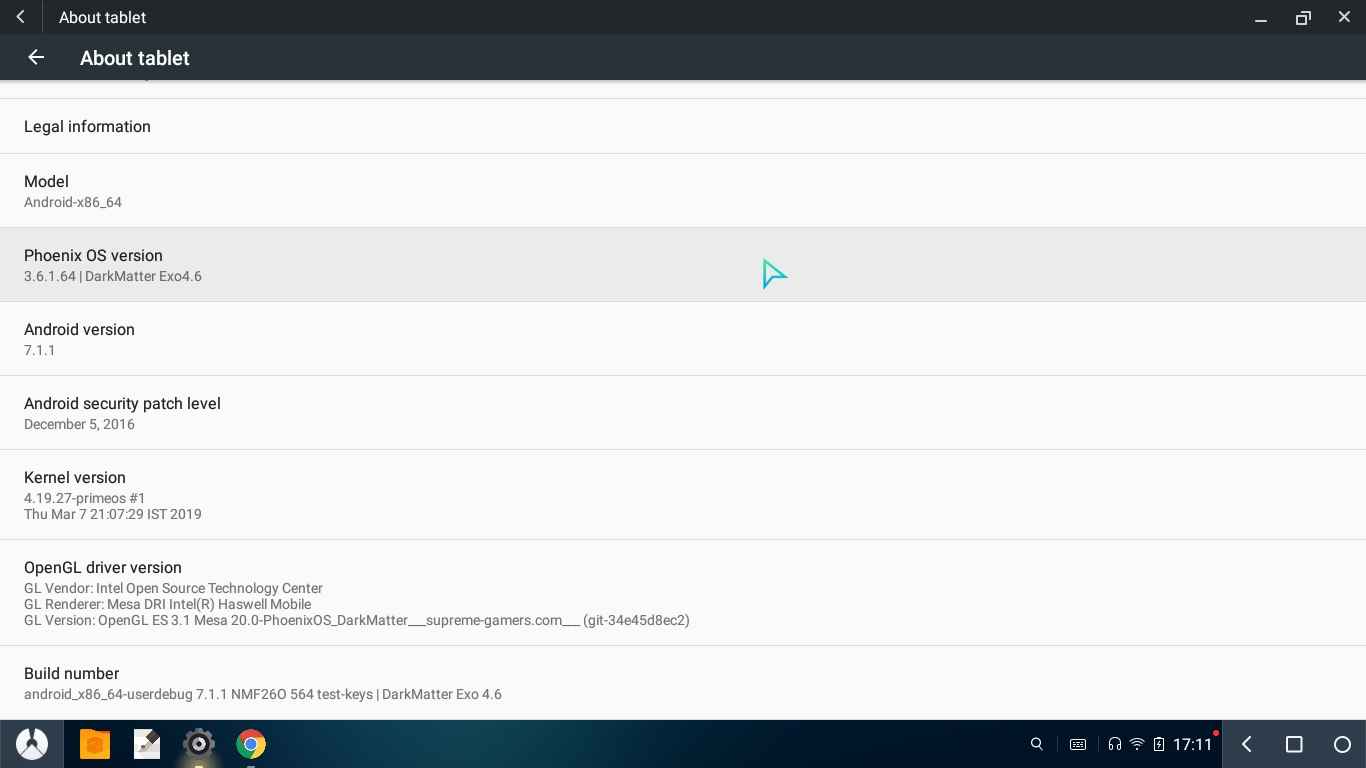Check the battery status icon

[x=1159, y=744]
